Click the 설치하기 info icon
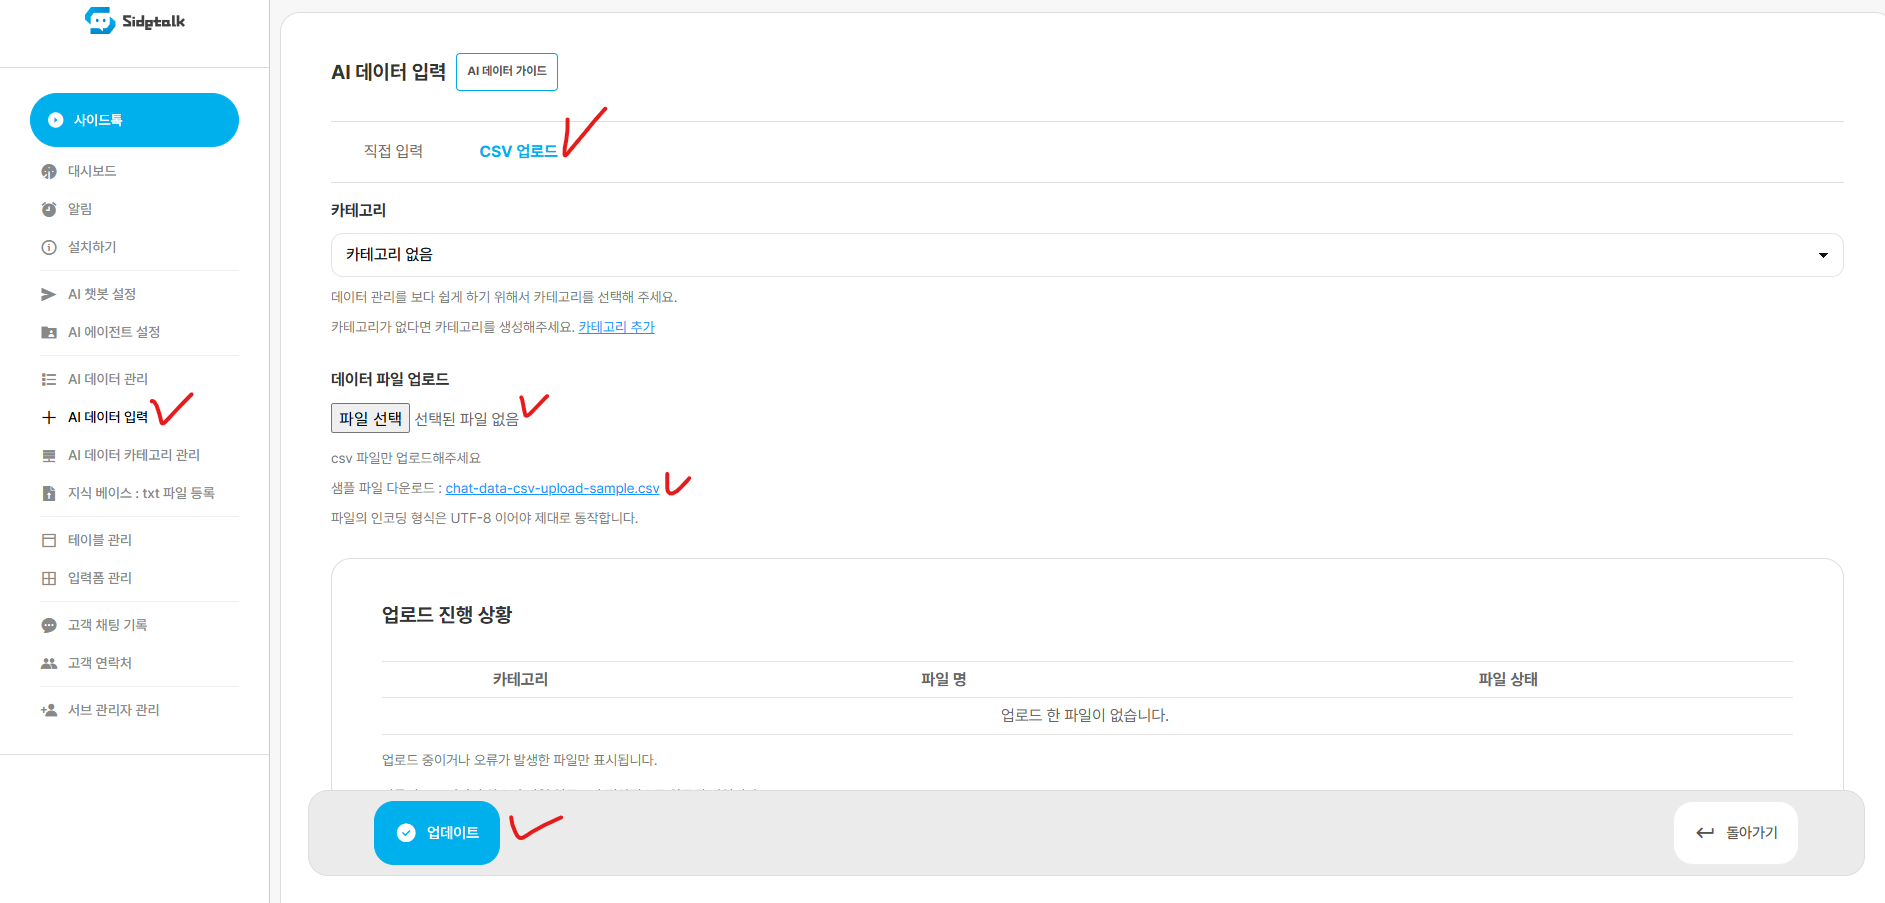The width and height of the screenshot is (1885, 903). (x=49, y=247)
